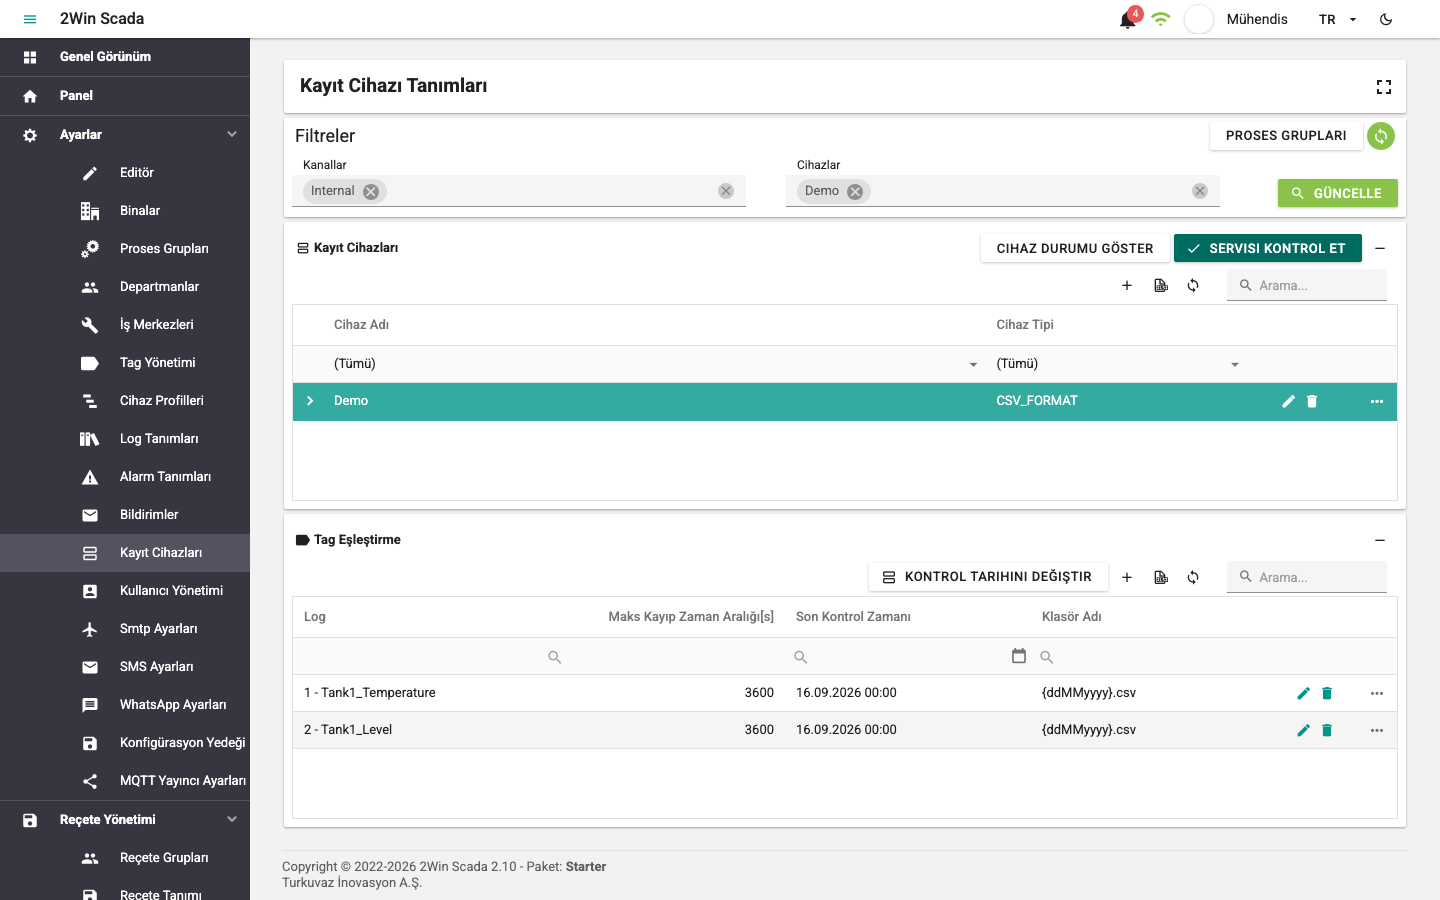Remove the Demo device chip

tap(855, 192)
